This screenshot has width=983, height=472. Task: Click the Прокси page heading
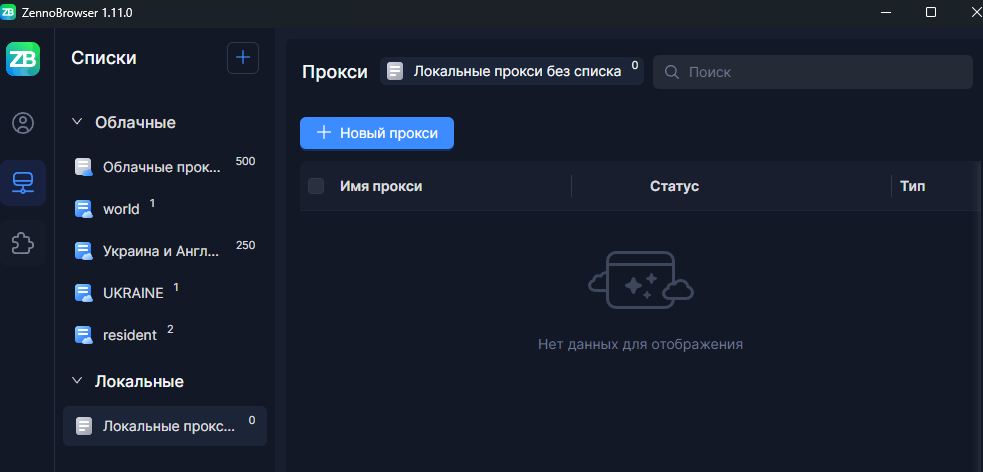pyautogui.click(x=335, y=72)
